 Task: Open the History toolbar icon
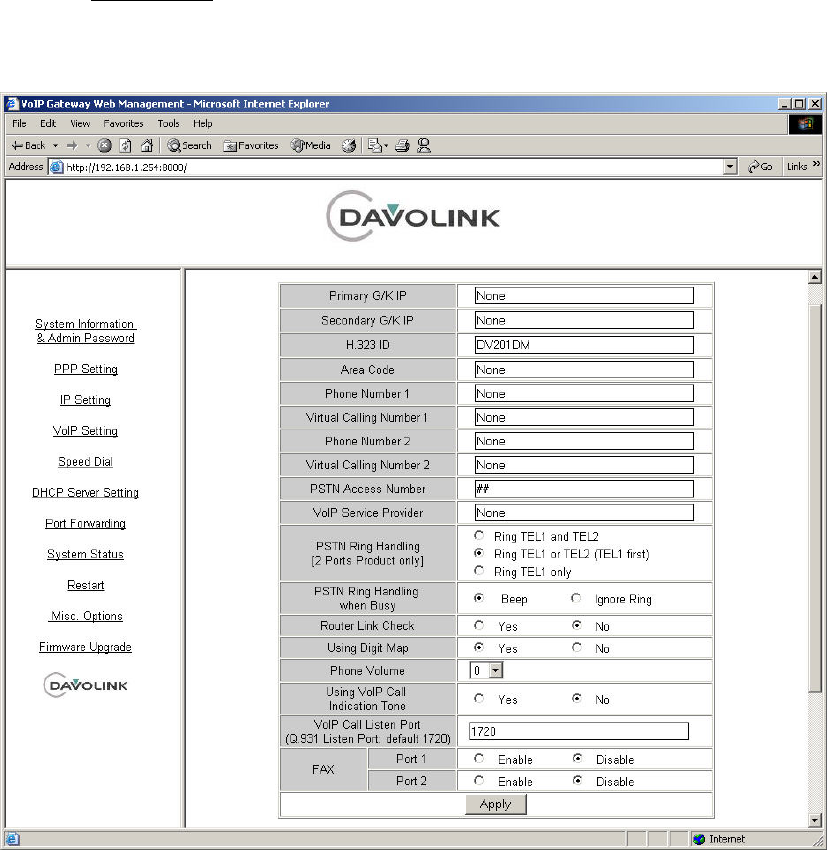click(349, 145)
